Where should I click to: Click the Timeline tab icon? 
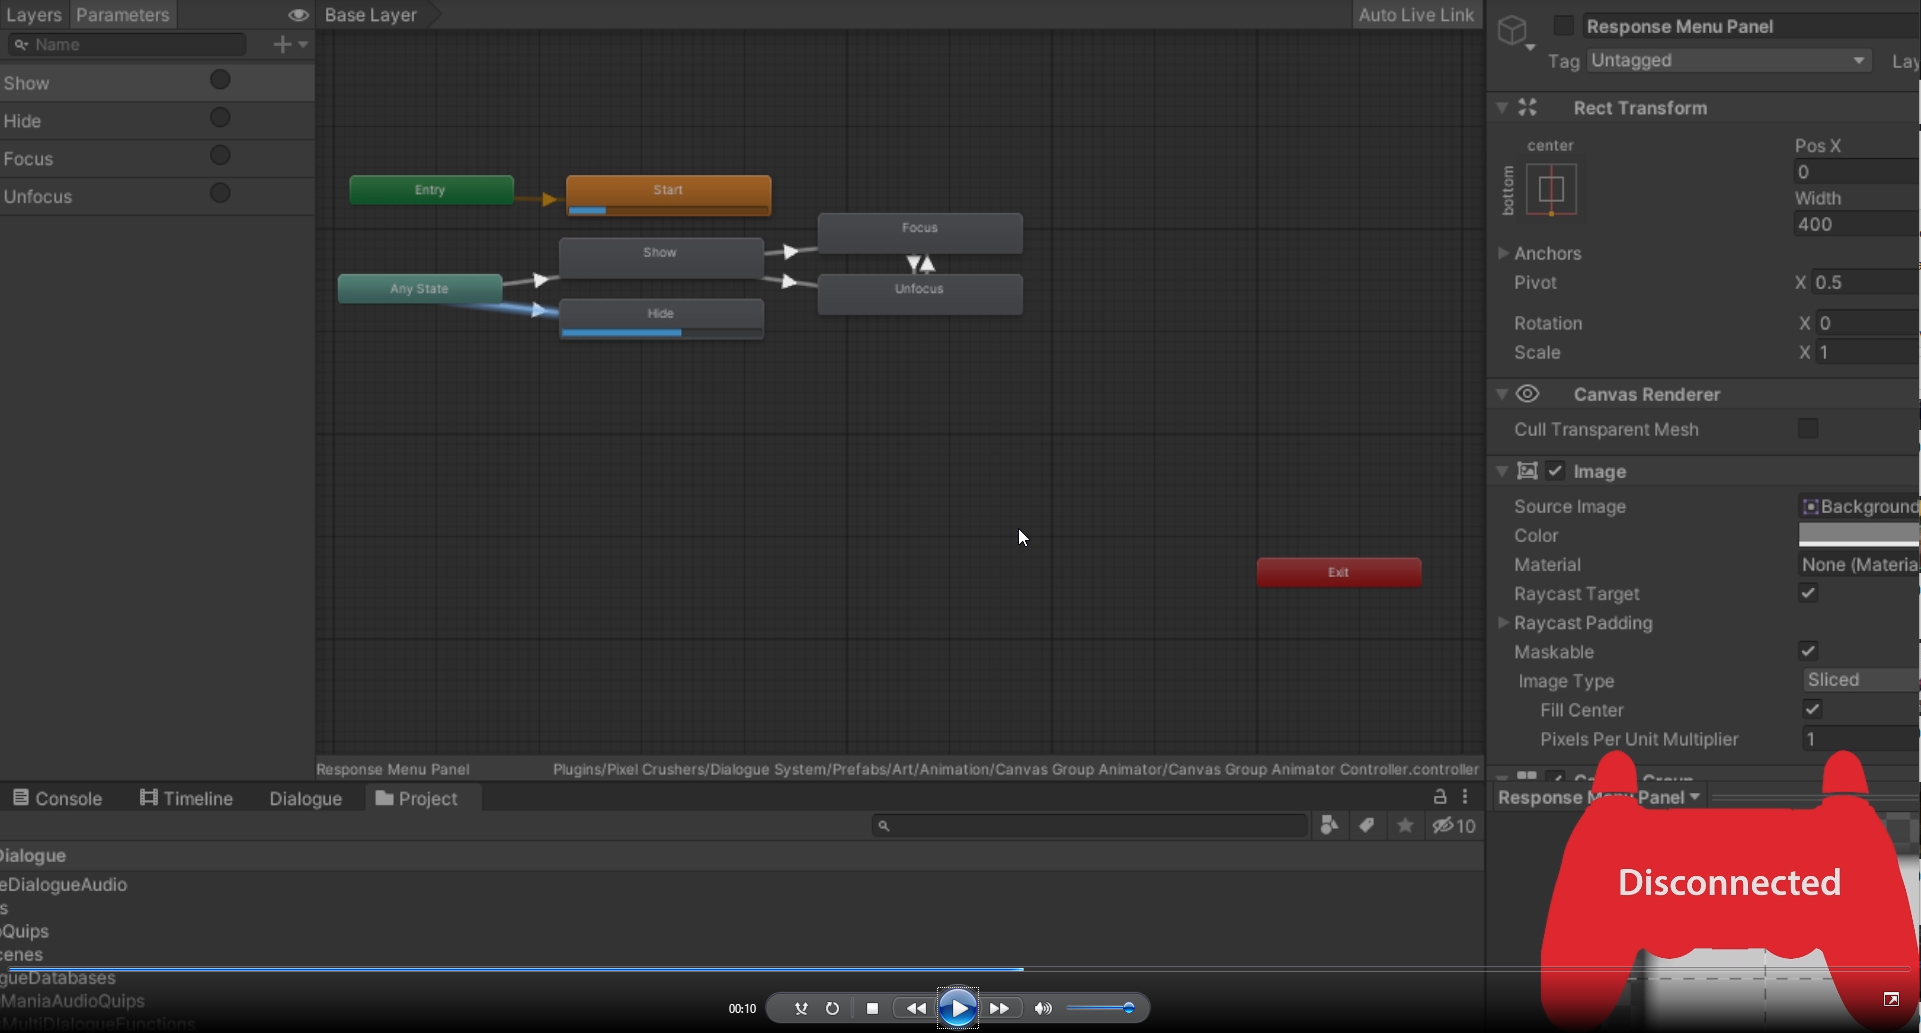coord(149,797)
